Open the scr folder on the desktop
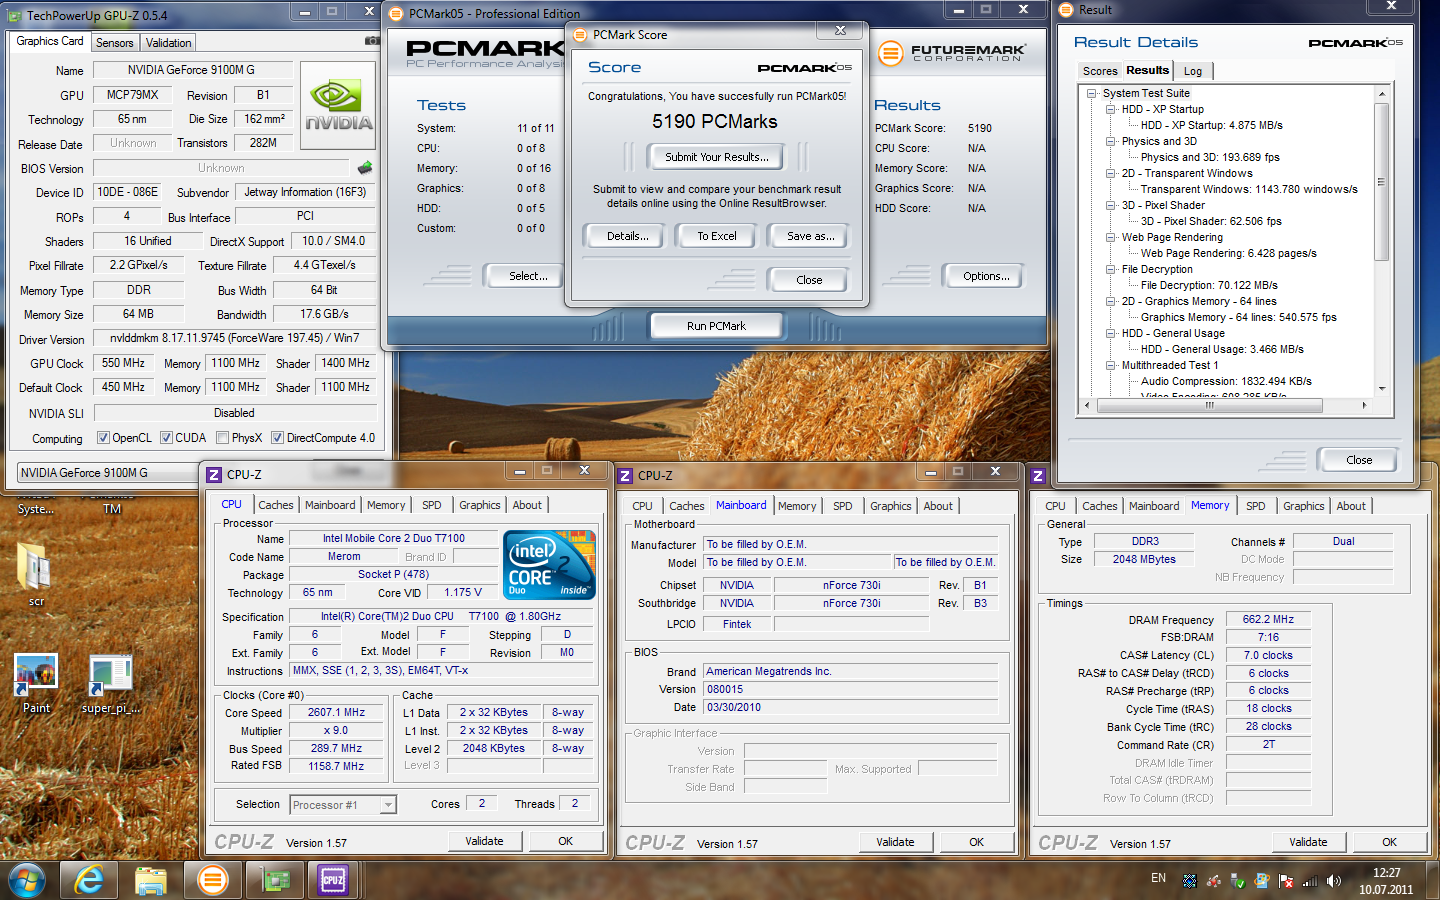 36,575
